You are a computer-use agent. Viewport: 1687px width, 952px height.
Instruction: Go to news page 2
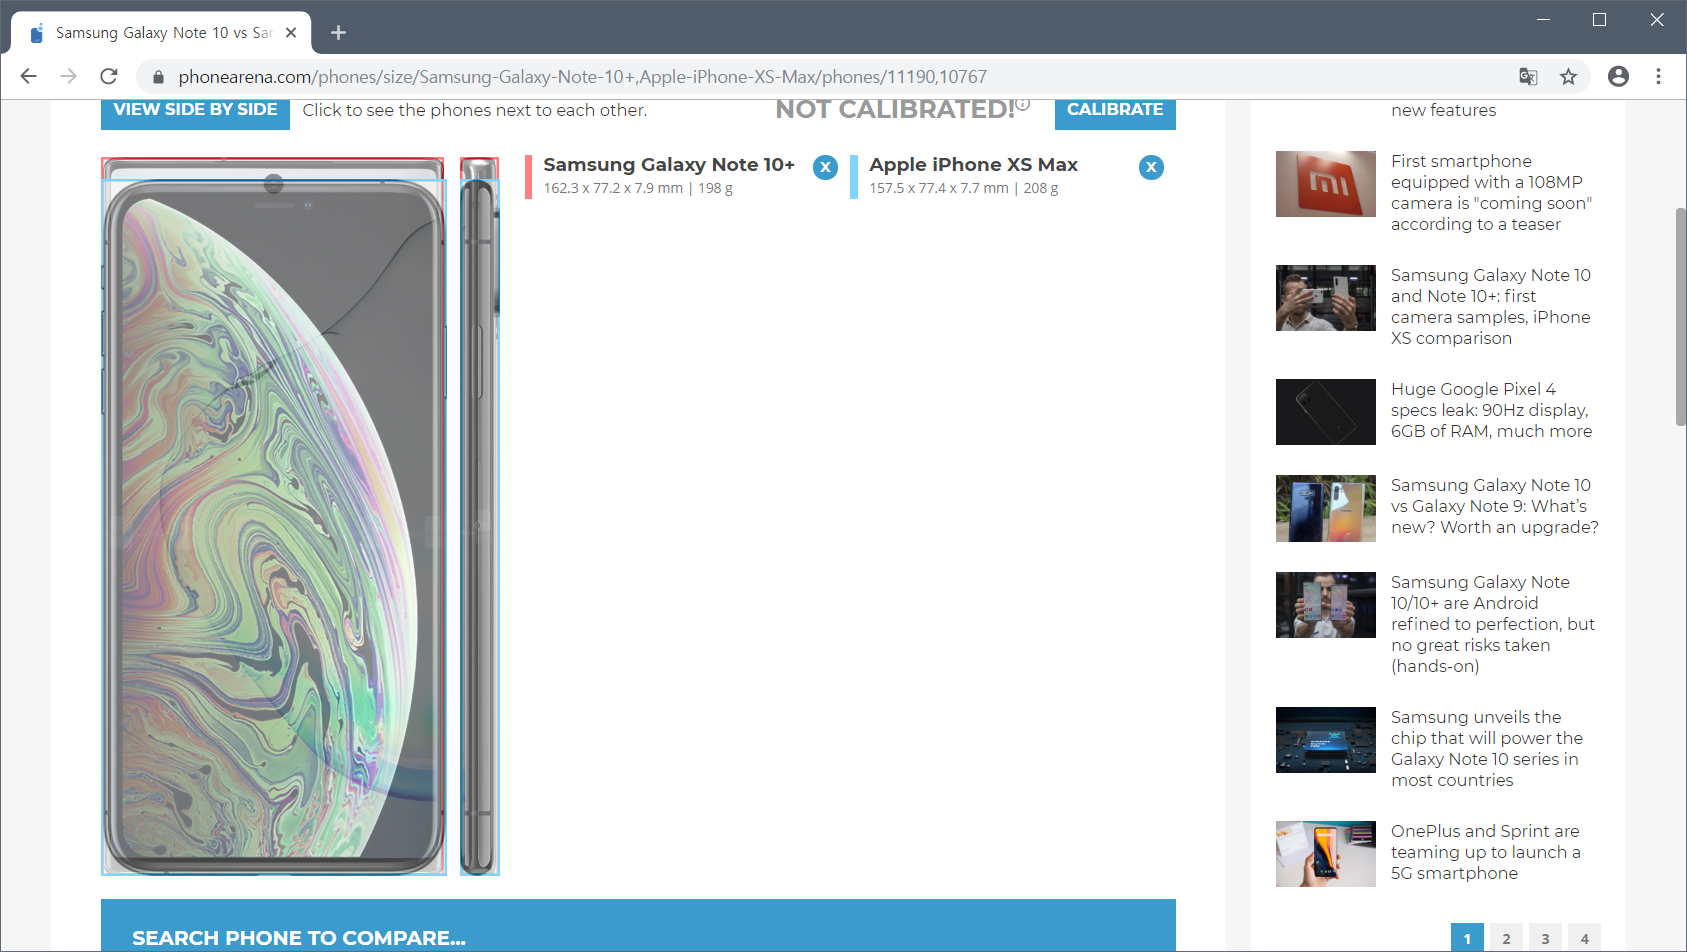coord(1506,938)
